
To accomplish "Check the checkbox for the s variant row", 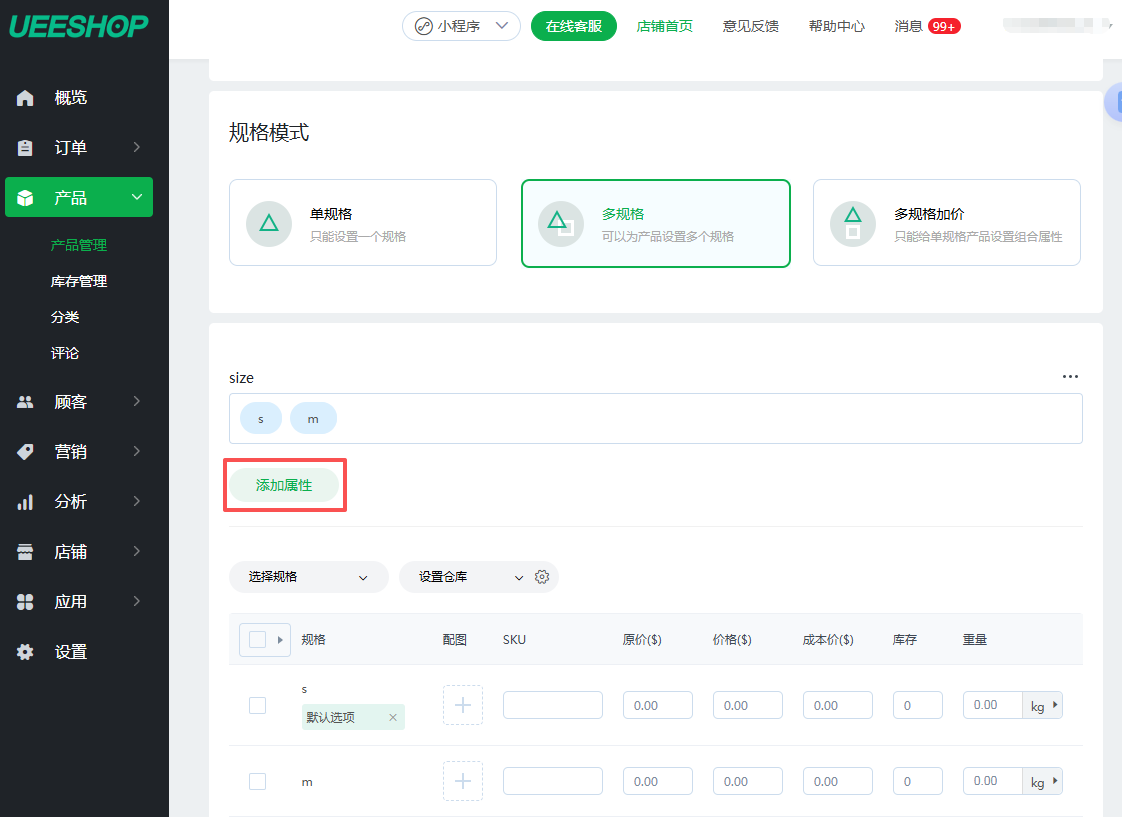I will 257,705.
